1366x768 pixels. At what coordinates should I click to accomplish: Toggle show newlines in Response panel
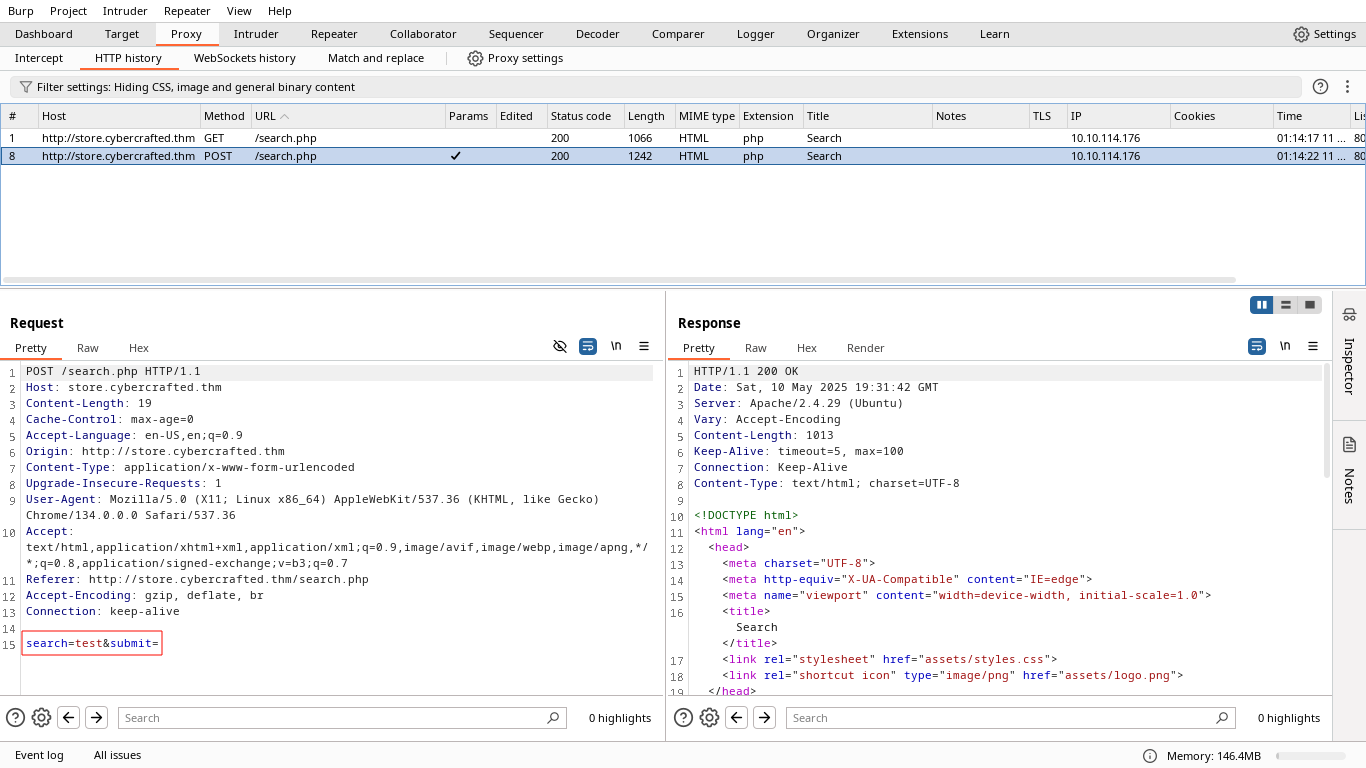(x=1285, y=346)
